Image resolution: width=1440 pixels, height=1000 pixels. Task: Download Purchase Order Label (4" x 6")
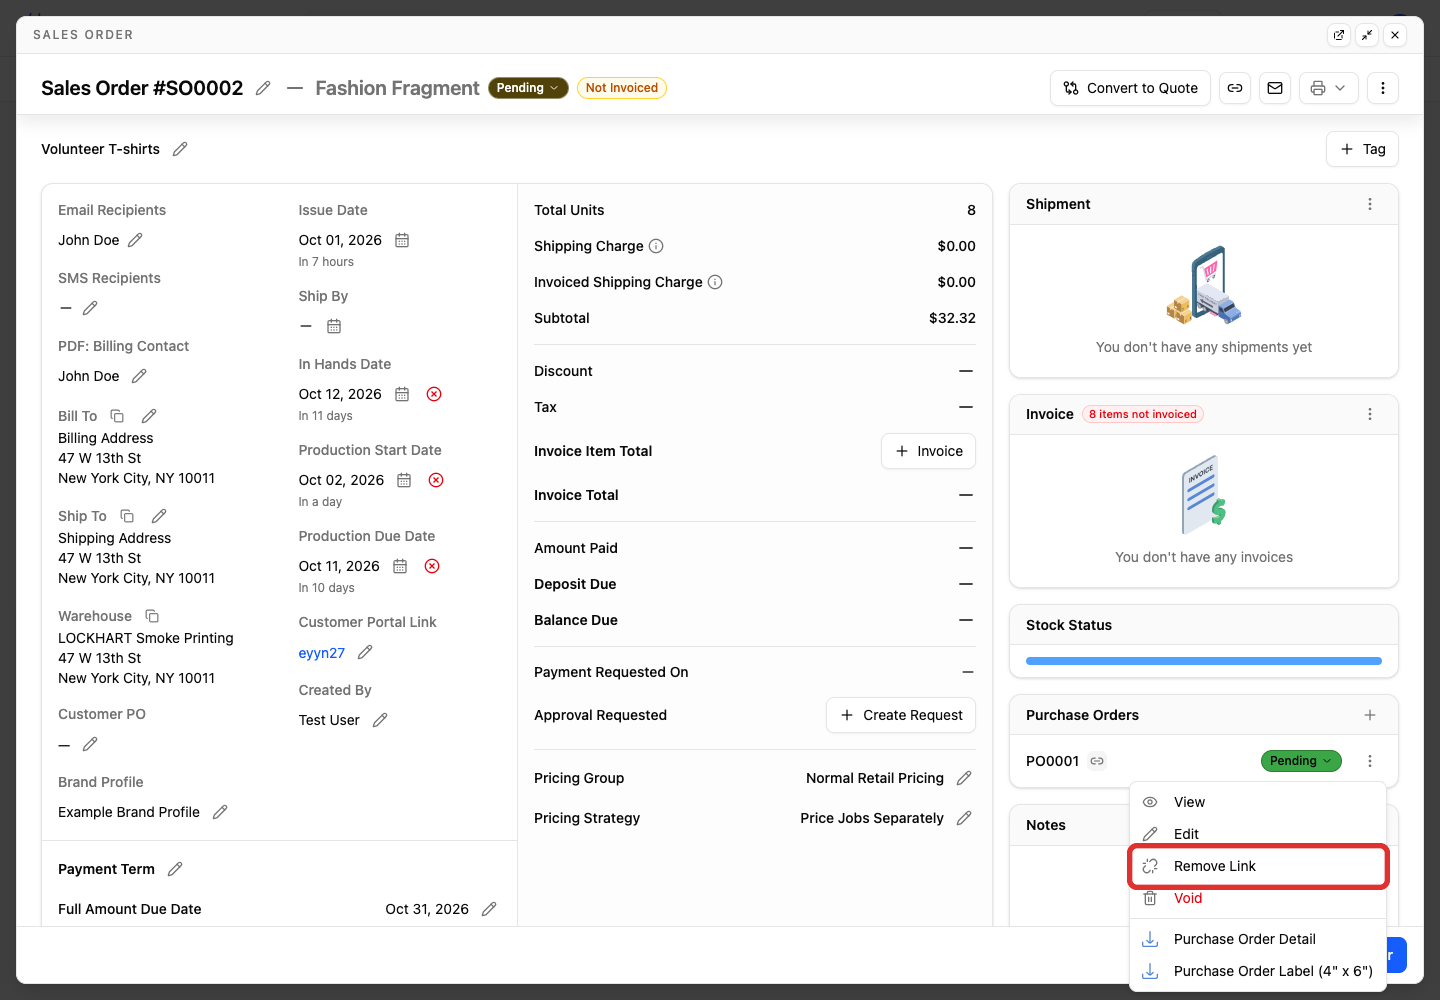pyautogui.click(x=1258, y=971)
